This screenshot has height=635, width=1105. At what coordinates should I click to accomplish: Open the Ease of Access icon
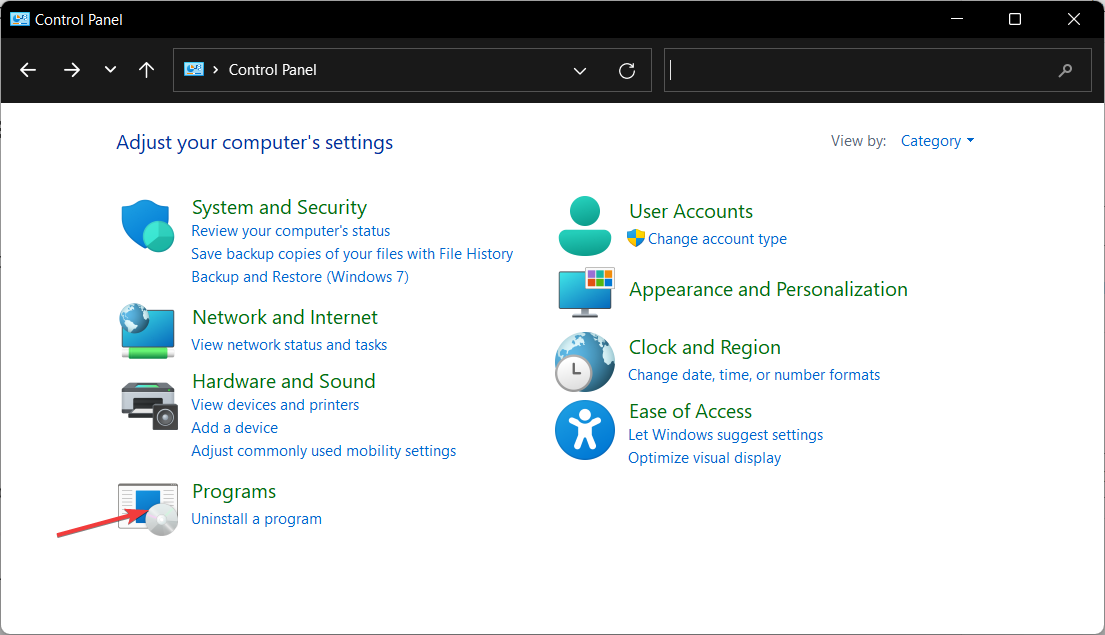[584, 430]
